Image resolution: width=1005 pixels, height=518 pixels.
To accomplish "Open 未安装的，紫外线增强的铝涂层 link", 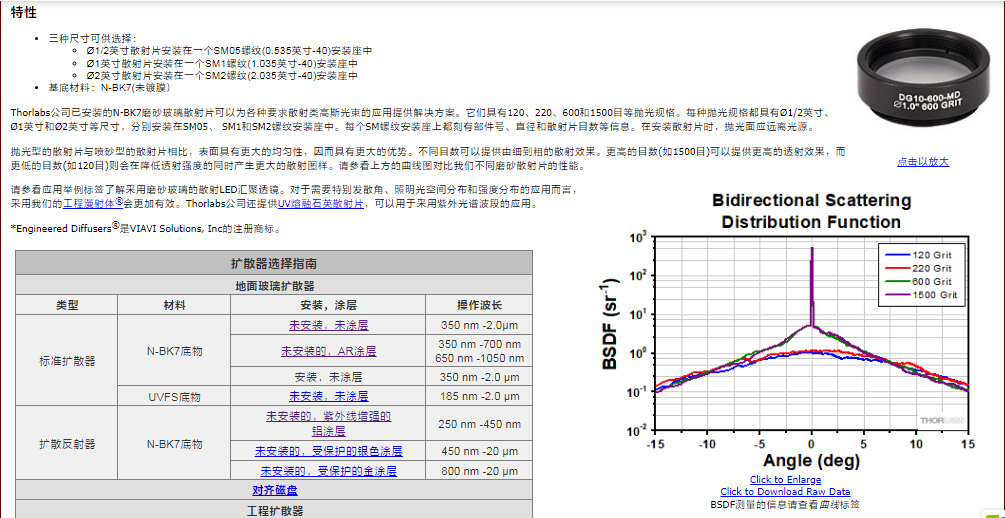I will pos(328,424).
